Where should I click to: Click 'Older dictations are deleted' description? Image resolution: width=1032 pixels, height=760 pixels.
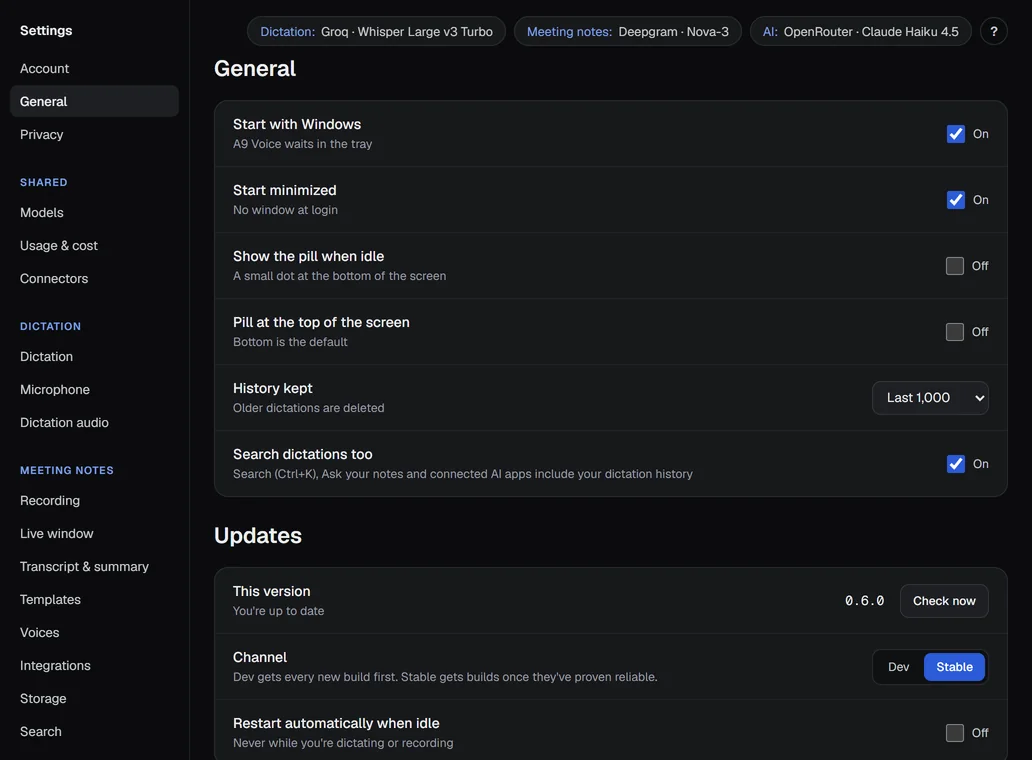(x=309, y=408)
